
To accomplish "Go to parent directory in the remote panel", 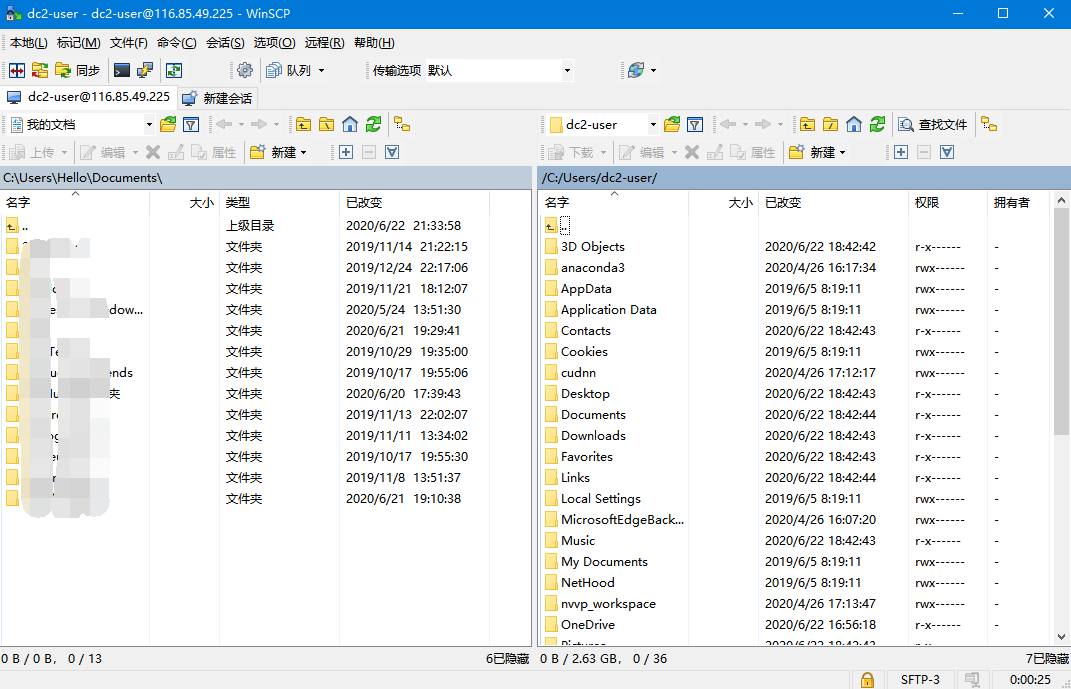I will pyautogui.click(x=807, y=124).
